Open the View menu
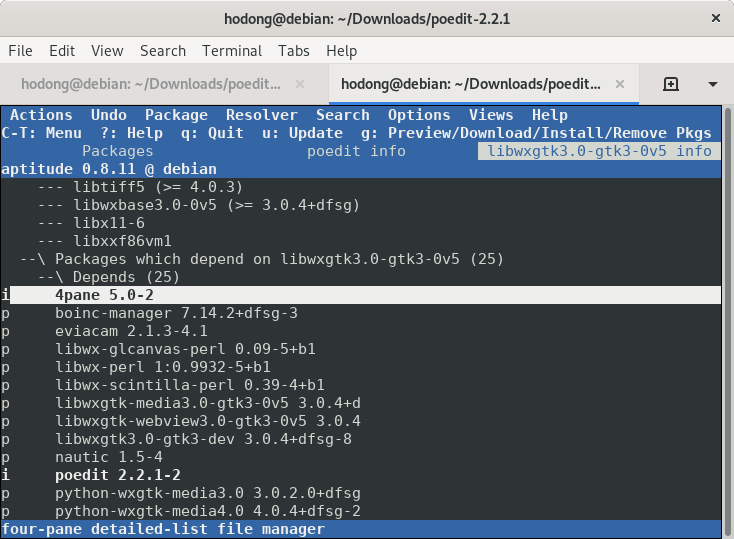 click(107, 51)
